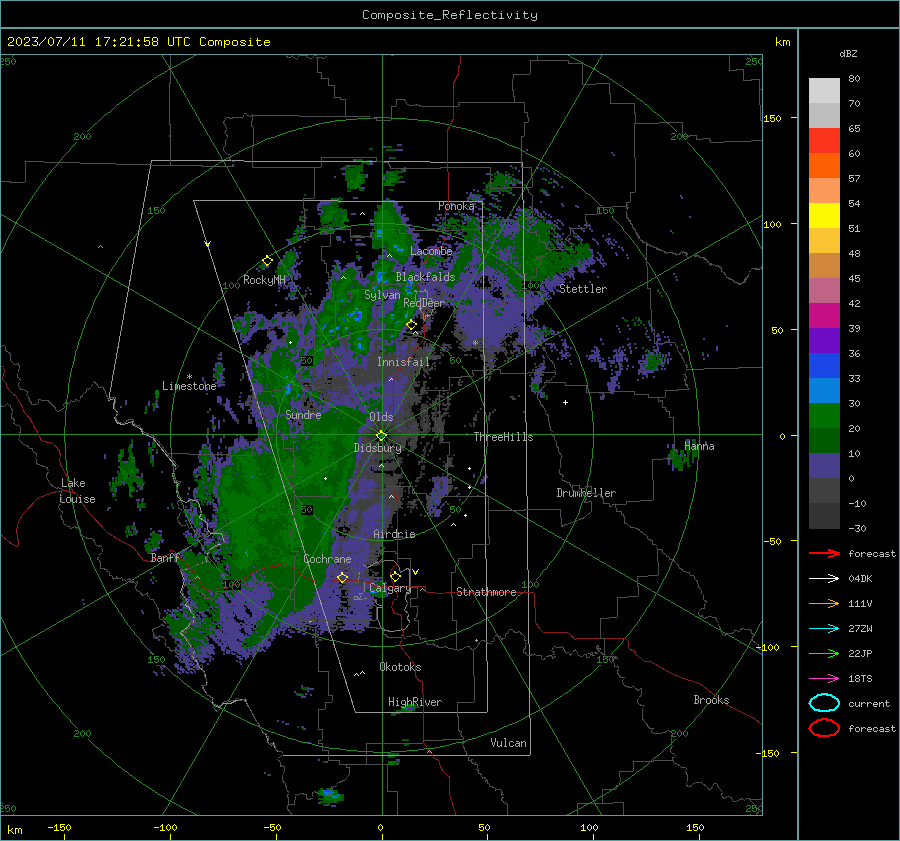The height and width of the screenshot is (841, 900).
Task: Select the red swatch in dBZ legend
Action: click(824, 141)
